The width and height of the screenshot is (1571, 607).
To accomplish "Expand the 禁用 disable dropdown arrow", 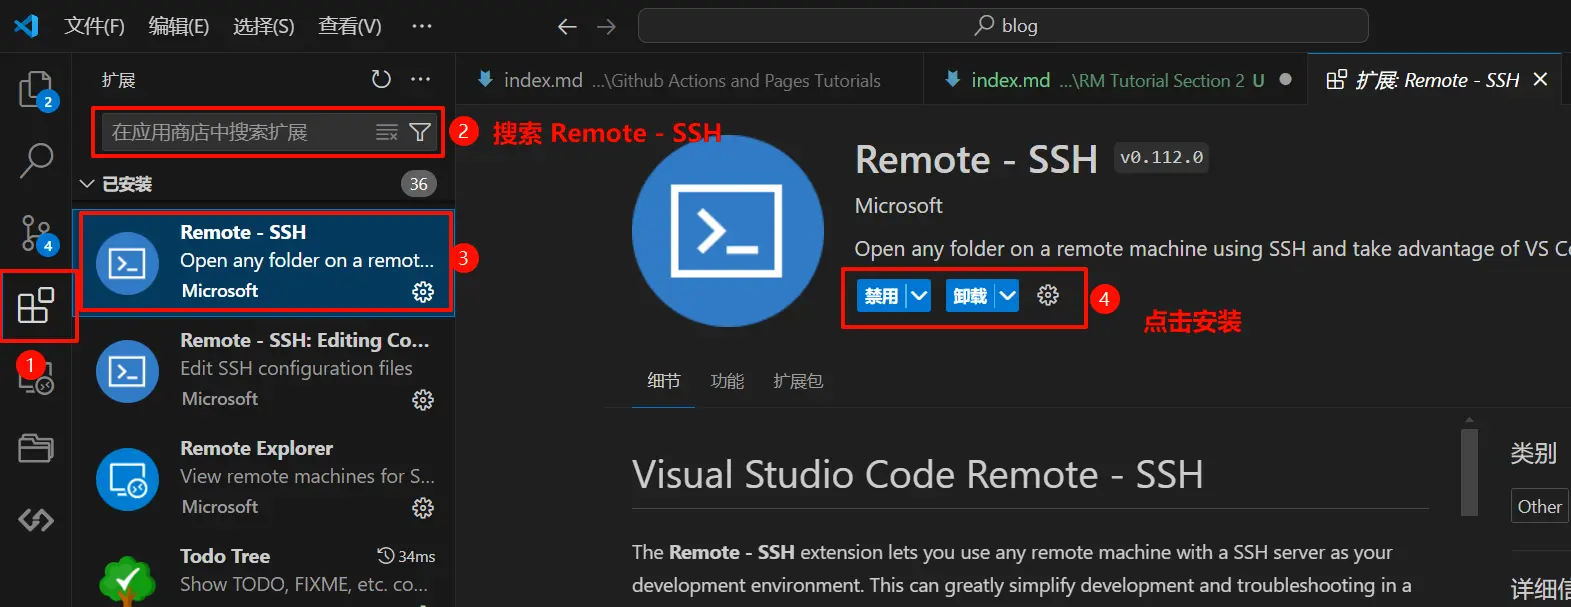I will (919, 296).
